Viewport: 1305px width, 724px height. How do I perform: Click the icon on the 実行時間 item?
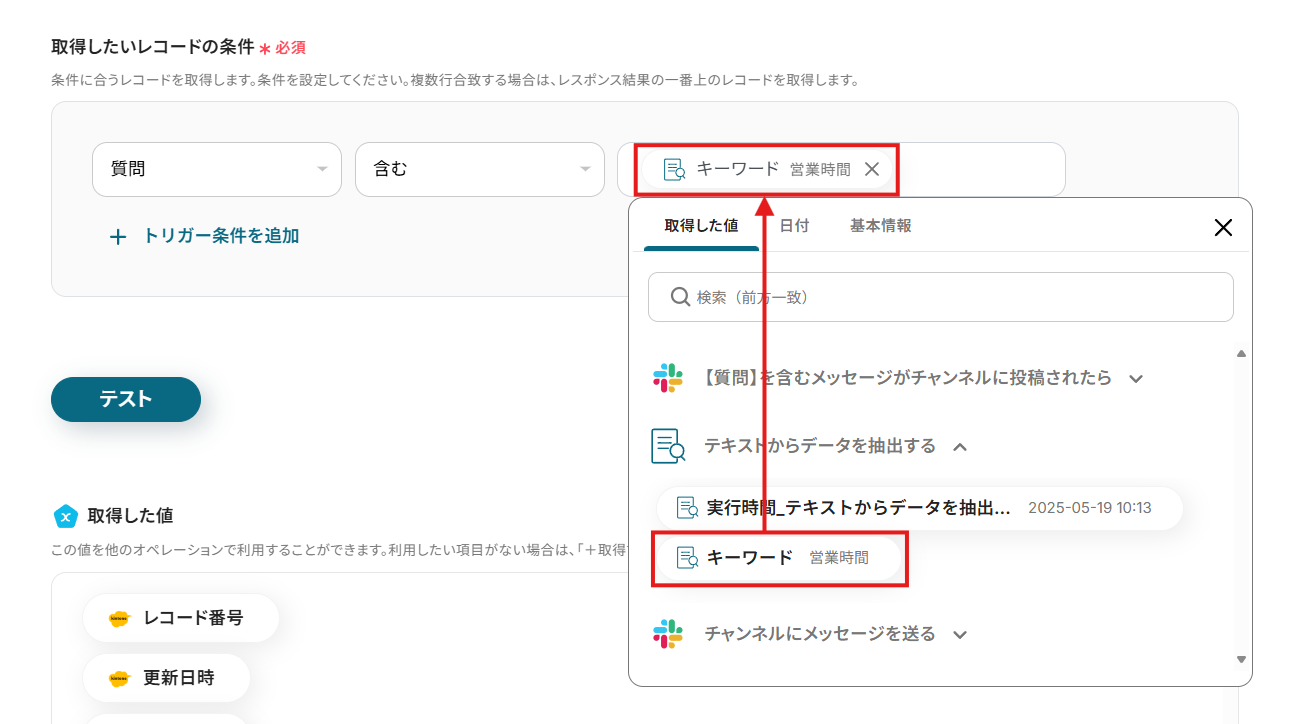(x=687, y=508)
